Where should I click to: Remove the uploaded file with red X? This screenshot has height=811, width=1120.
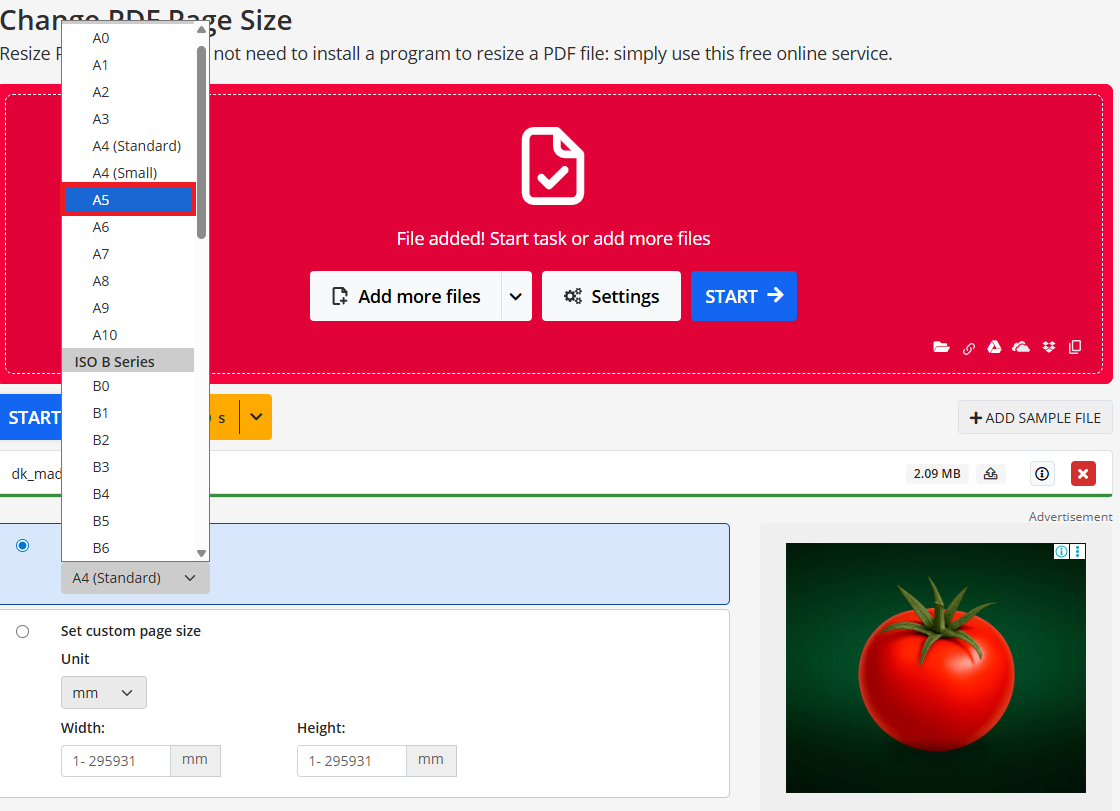point(1083,474)
